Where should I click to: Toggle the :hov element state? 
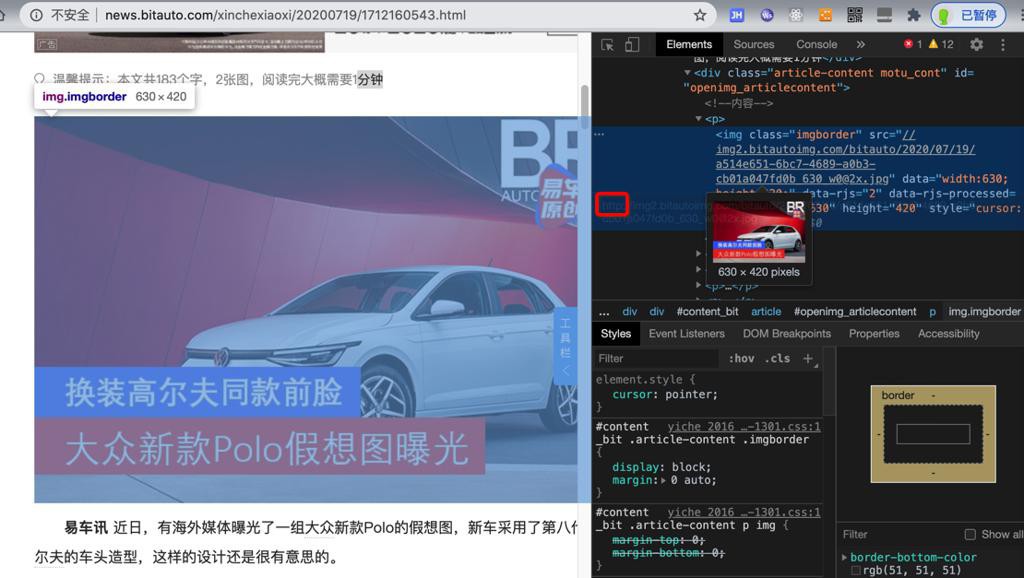(741, 359)
